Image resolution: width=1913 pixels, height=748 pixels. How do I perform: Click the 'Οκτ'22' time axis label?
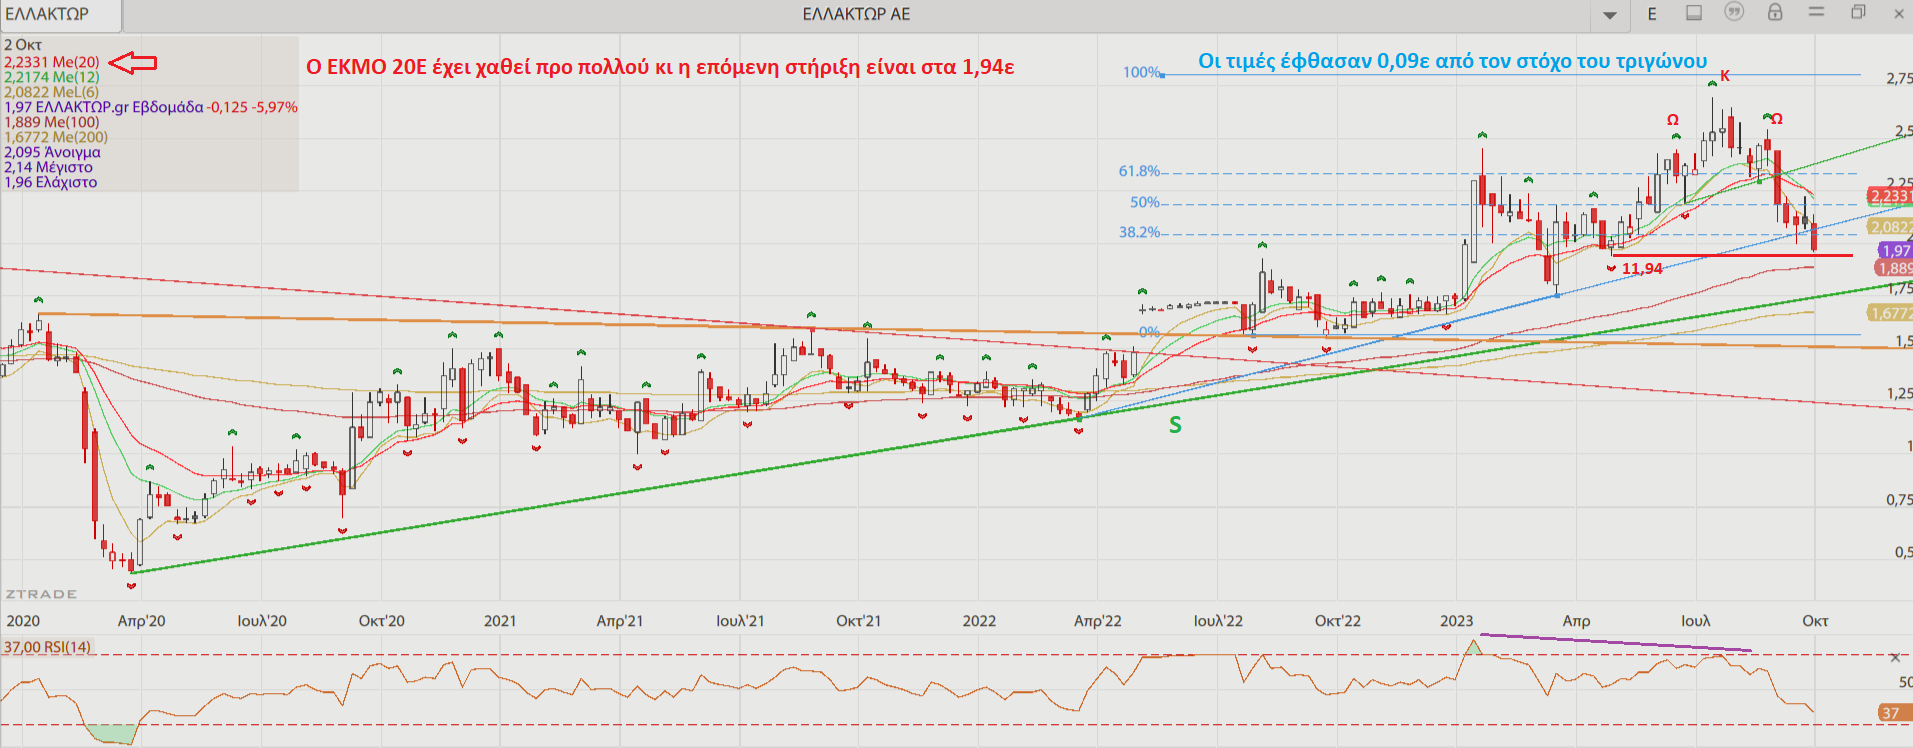[x=1338, y=621]
